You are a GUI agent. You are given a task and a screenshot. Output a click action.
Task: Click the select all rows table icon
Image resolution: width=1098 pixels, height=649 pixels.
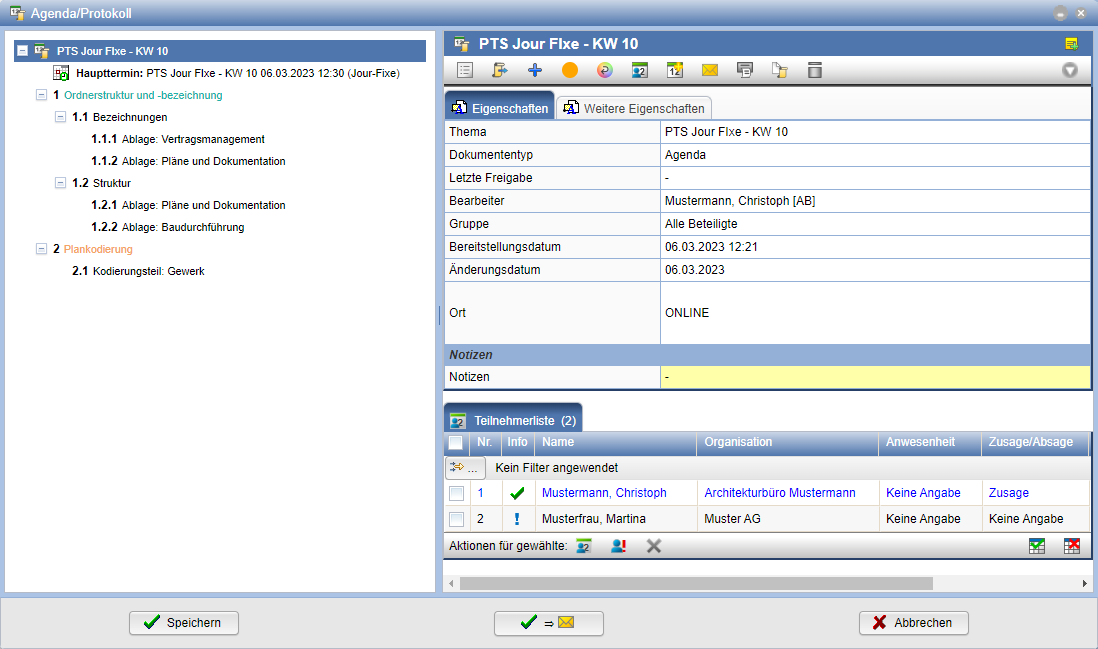pyautogui.click(x=1037, y=546)
